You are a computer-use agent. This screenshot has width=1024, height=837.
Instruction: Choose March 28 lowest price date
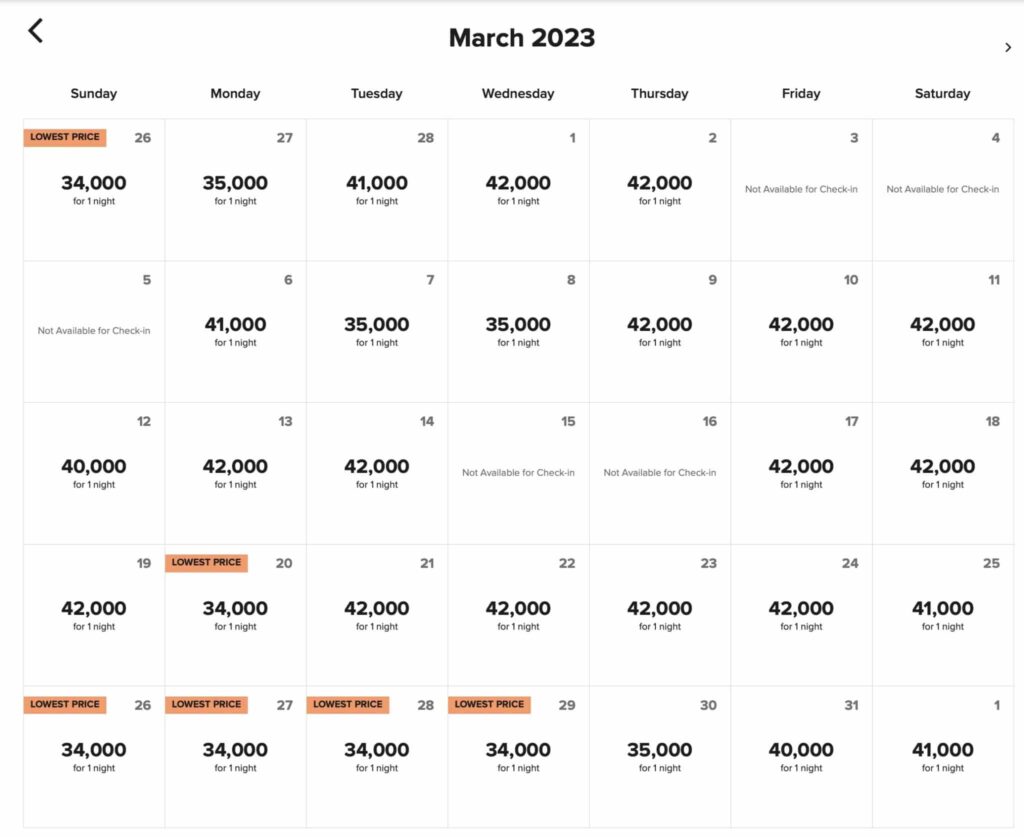377,757
